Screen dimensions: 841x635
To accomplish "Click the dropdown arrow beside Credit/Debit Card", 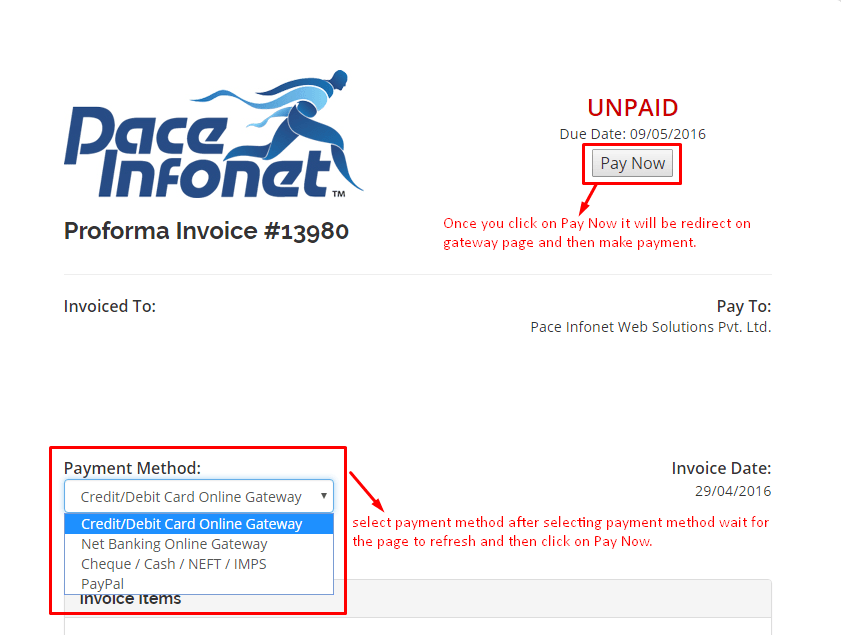I will click(x=324, y=496).
